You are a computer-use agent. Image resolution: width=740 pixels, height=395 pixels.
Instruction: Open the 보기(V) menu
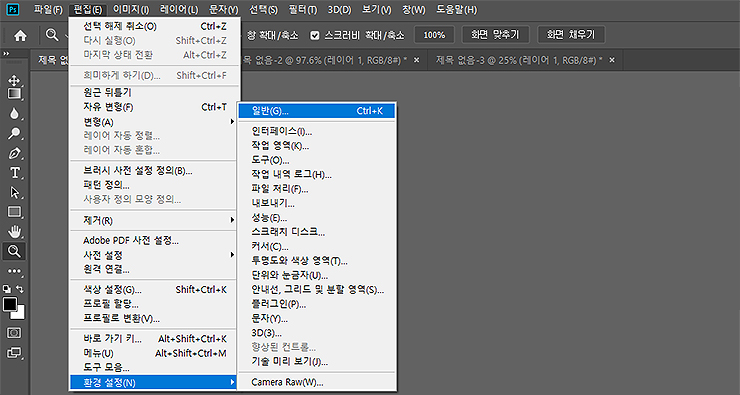[377, 9]
